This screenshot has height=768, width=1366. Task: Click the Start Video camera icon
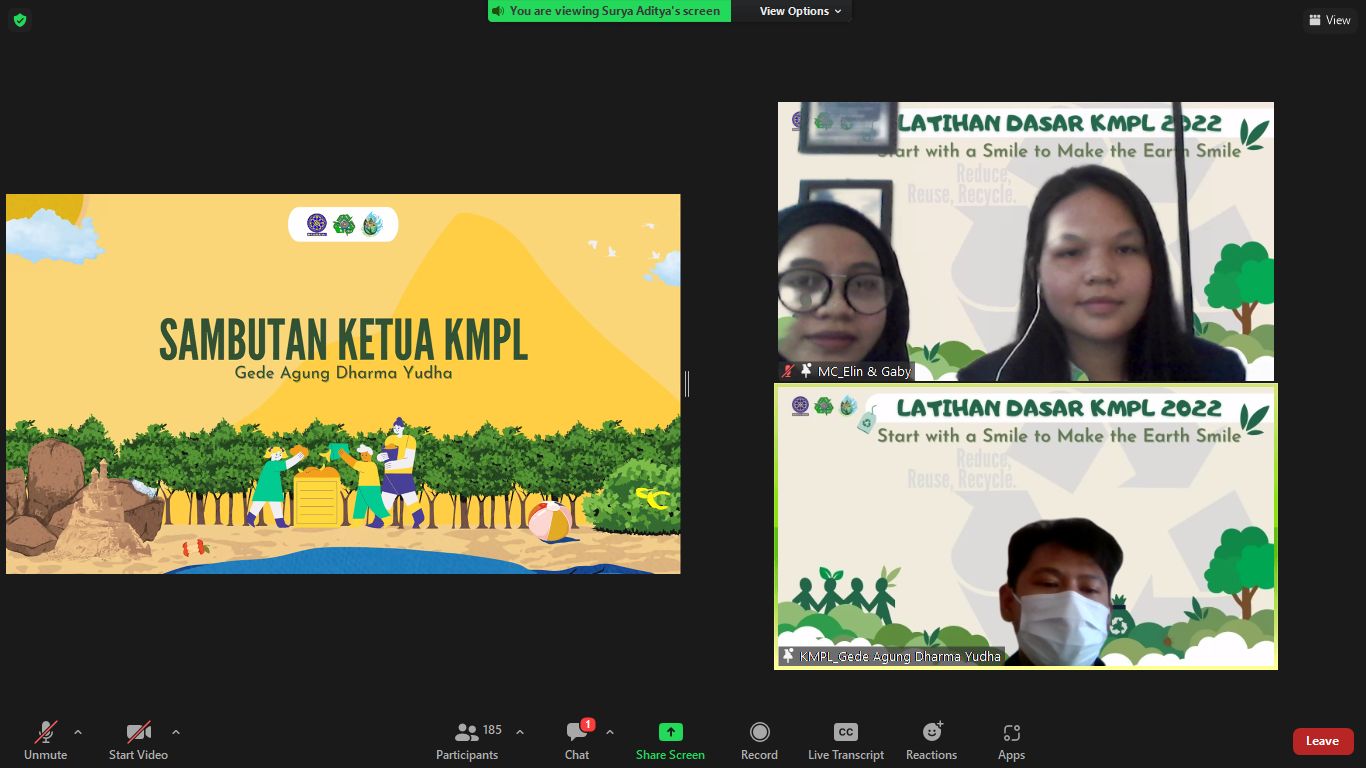click(138, 732)
